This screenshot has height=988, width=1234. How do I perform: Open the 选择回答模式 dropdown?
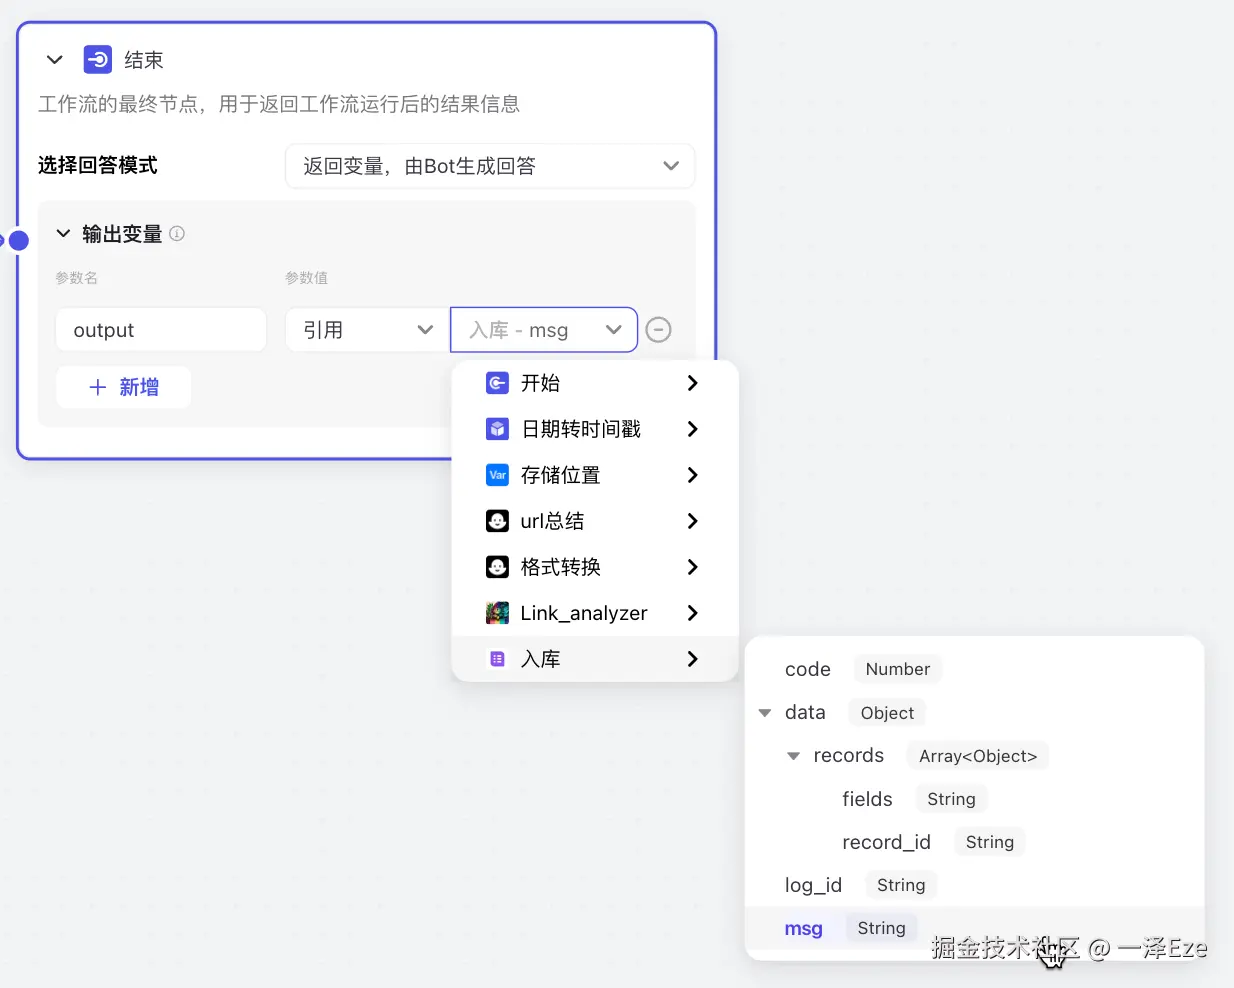point(490,166)
